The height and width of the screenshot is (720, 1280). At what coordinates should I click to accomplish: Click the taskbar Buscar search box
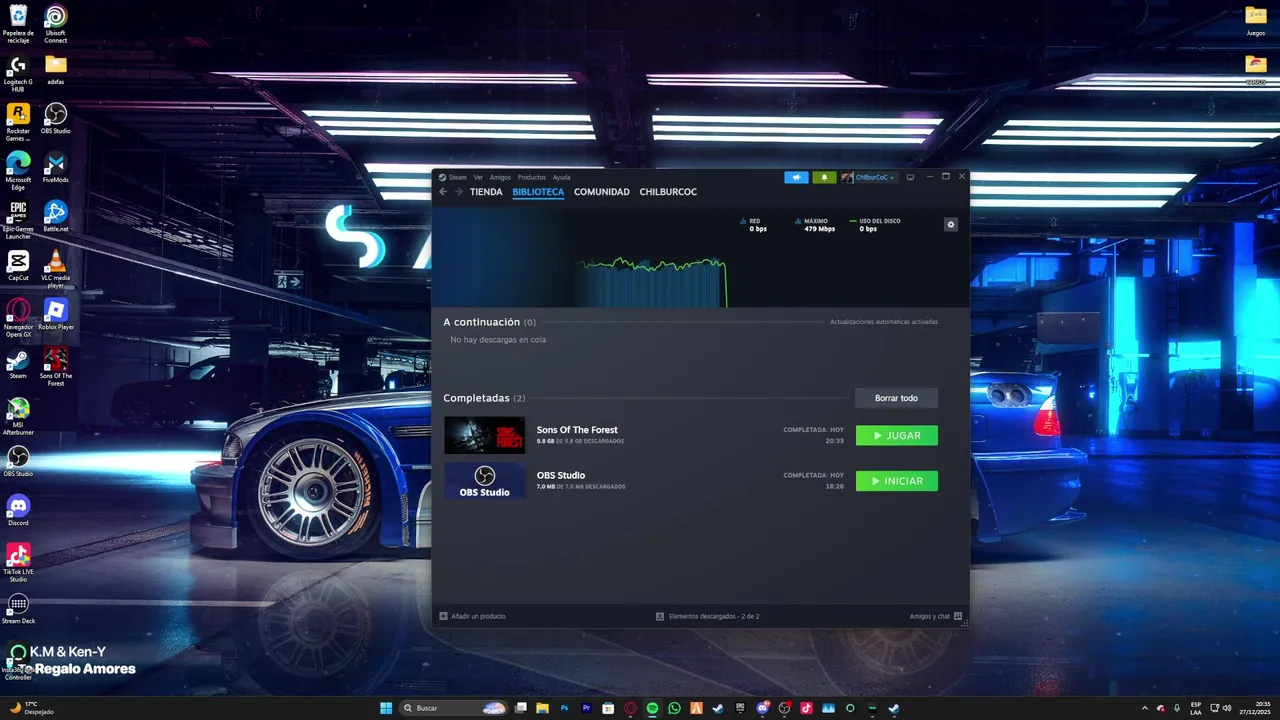pyautogui.click(x=453, y=708)
